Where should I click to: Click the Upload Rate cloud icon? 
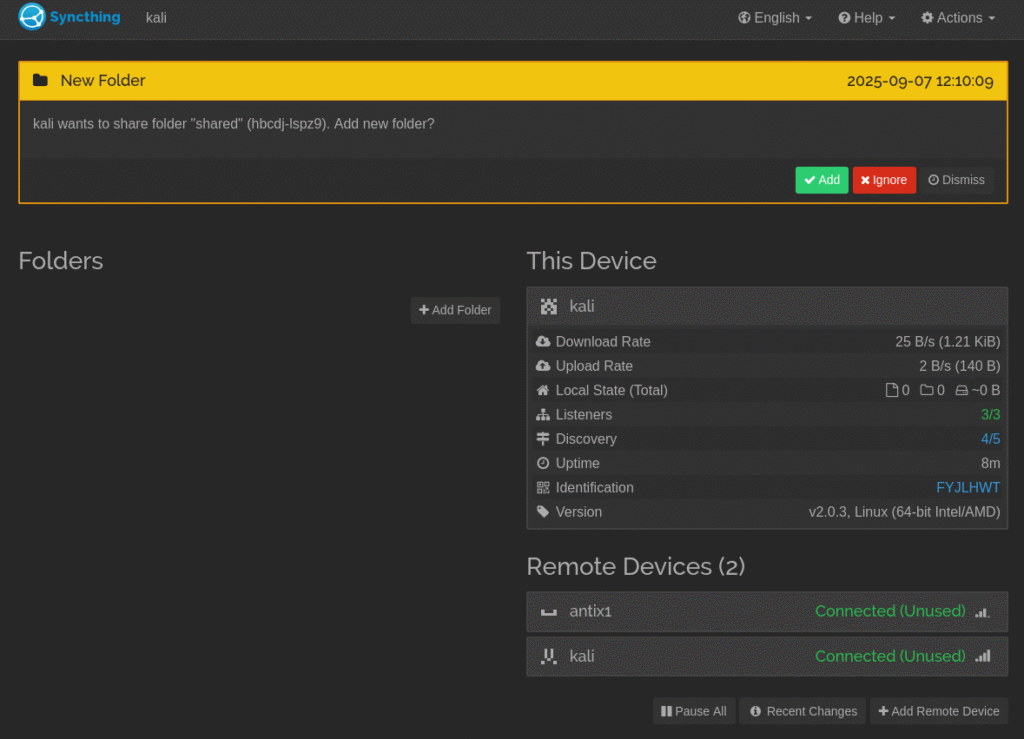point(543,366)
